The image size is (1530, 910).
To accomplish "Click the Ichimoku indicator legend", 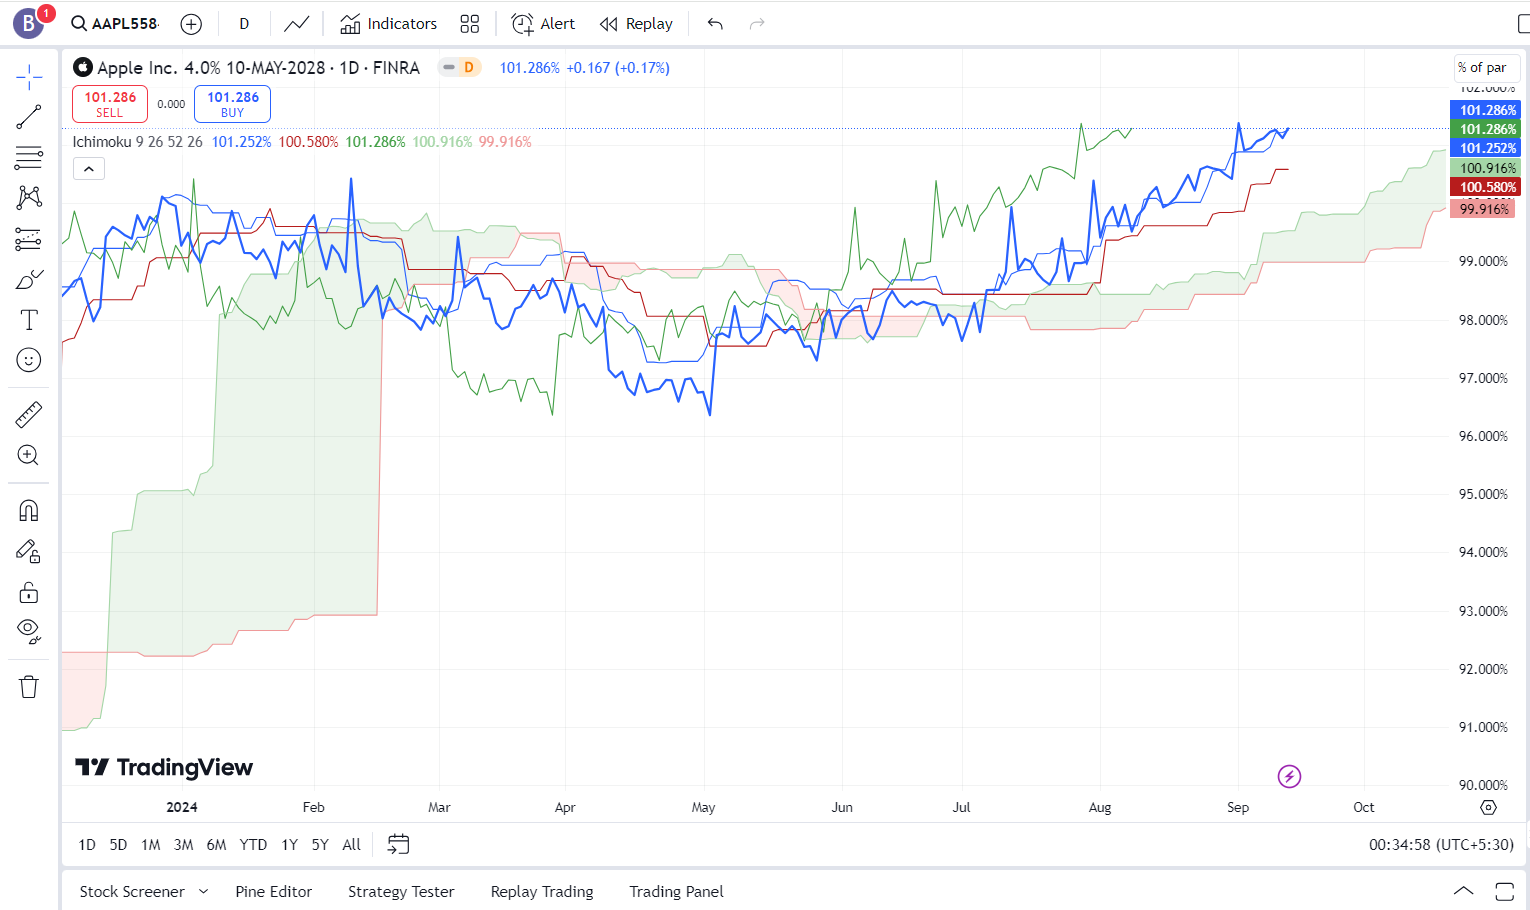I will 137,142.
